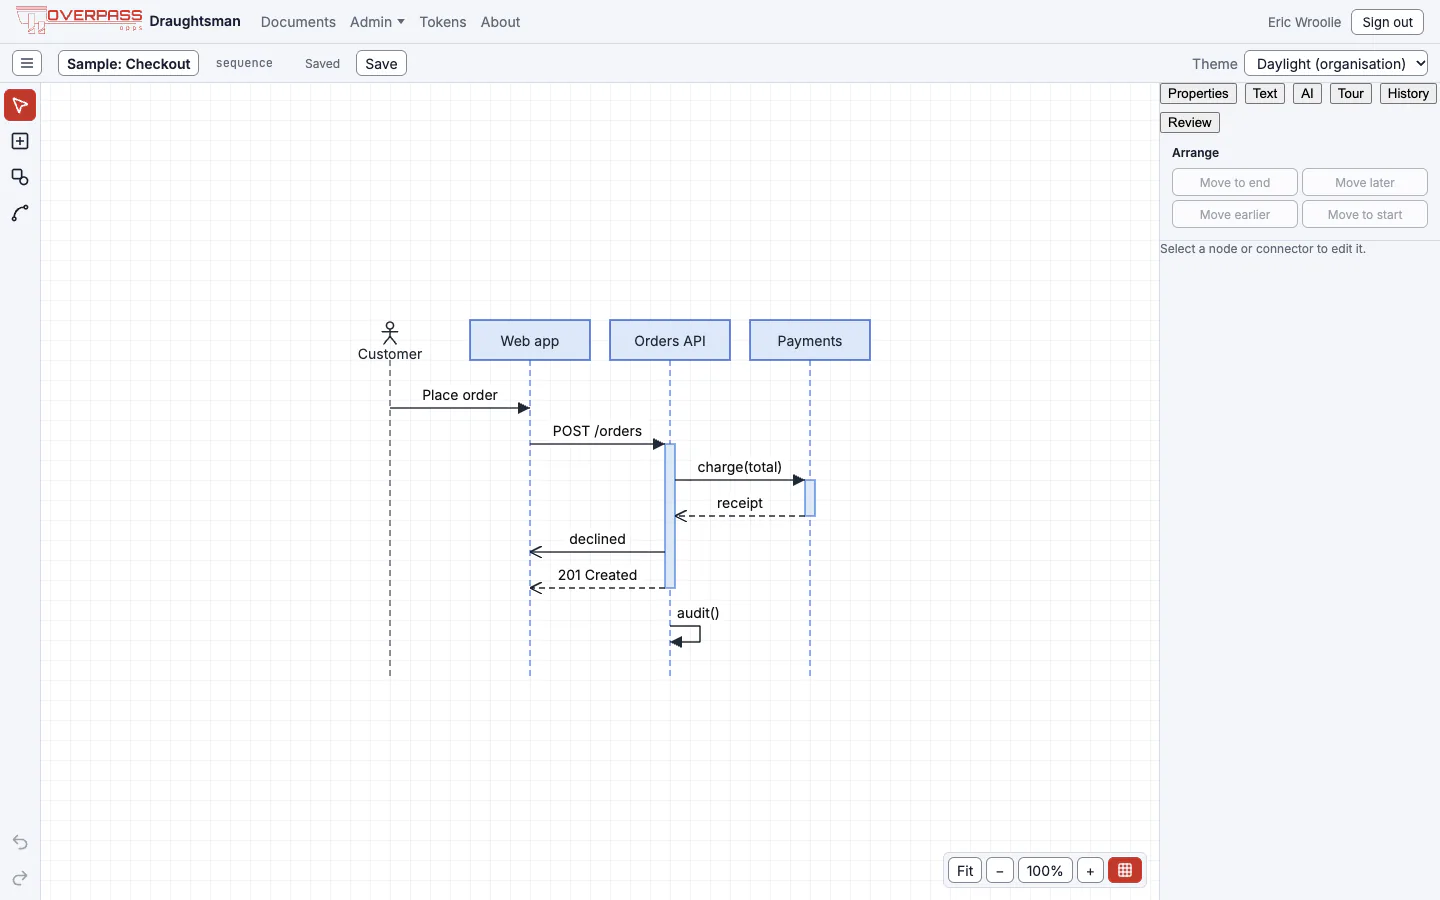The image size is (1440, 900).
Task: Sign out of the account
Action: [x=1387, y=22]
